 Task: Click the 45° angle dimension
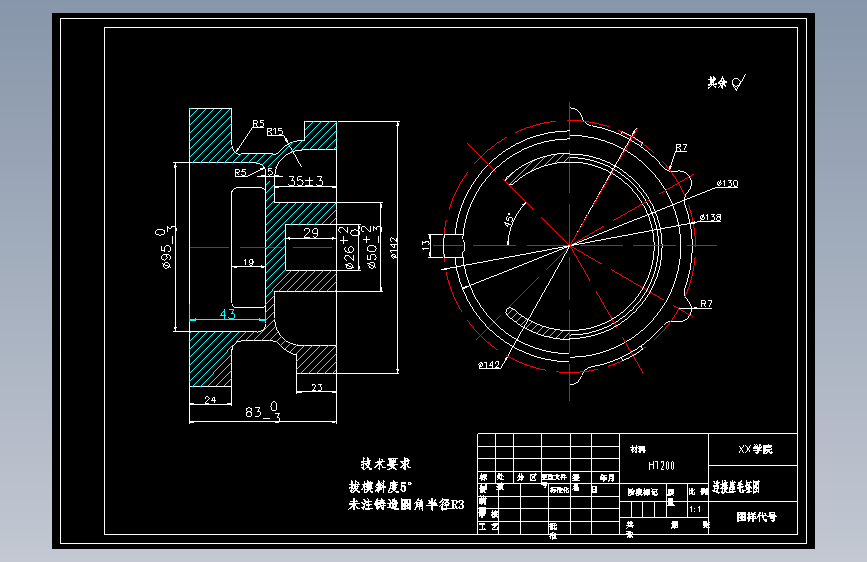coord(509,220)
